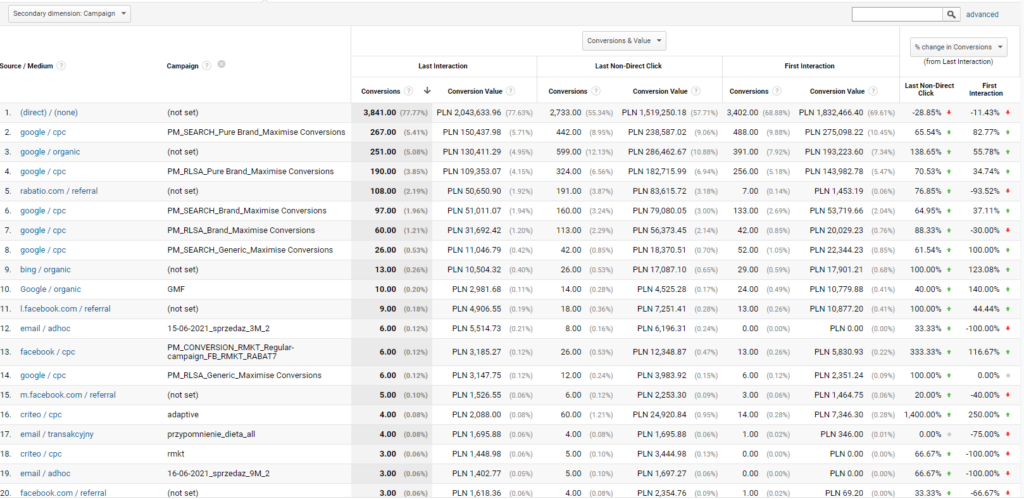This screenshot has width=1024, height=499.
Task: Open help icon next to Campaign header
Action: [x=206, y=65]
